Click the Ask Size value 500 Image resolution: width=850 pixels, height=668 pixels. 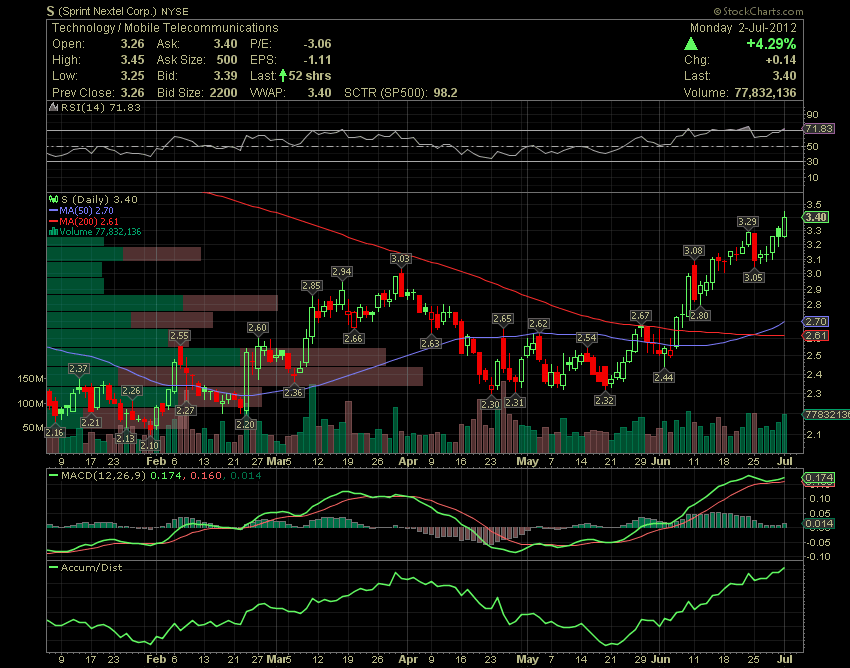coord(227,60)
